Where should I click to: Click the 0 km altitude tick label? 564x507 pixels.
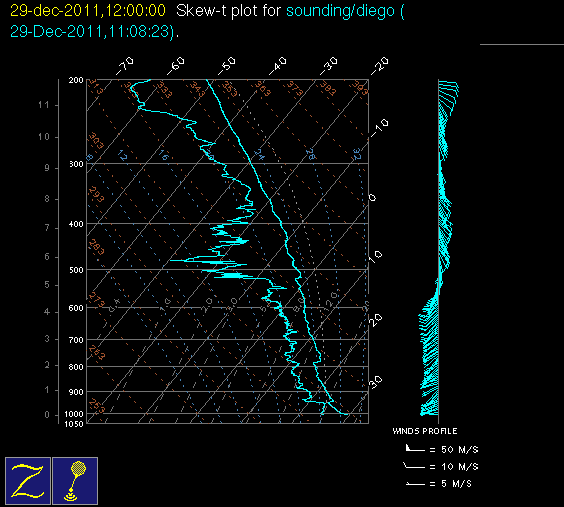click(x=46, y=415)
